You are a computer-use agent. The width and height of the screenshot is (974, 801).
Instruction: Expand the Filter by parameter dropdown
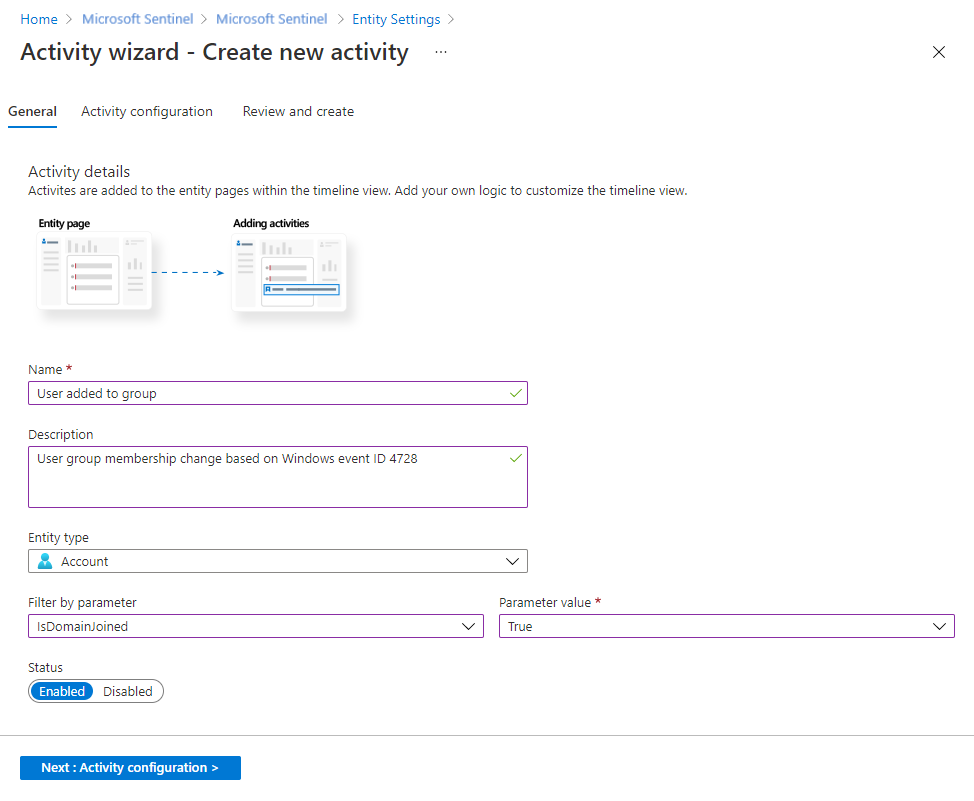(x=468, y=626)
